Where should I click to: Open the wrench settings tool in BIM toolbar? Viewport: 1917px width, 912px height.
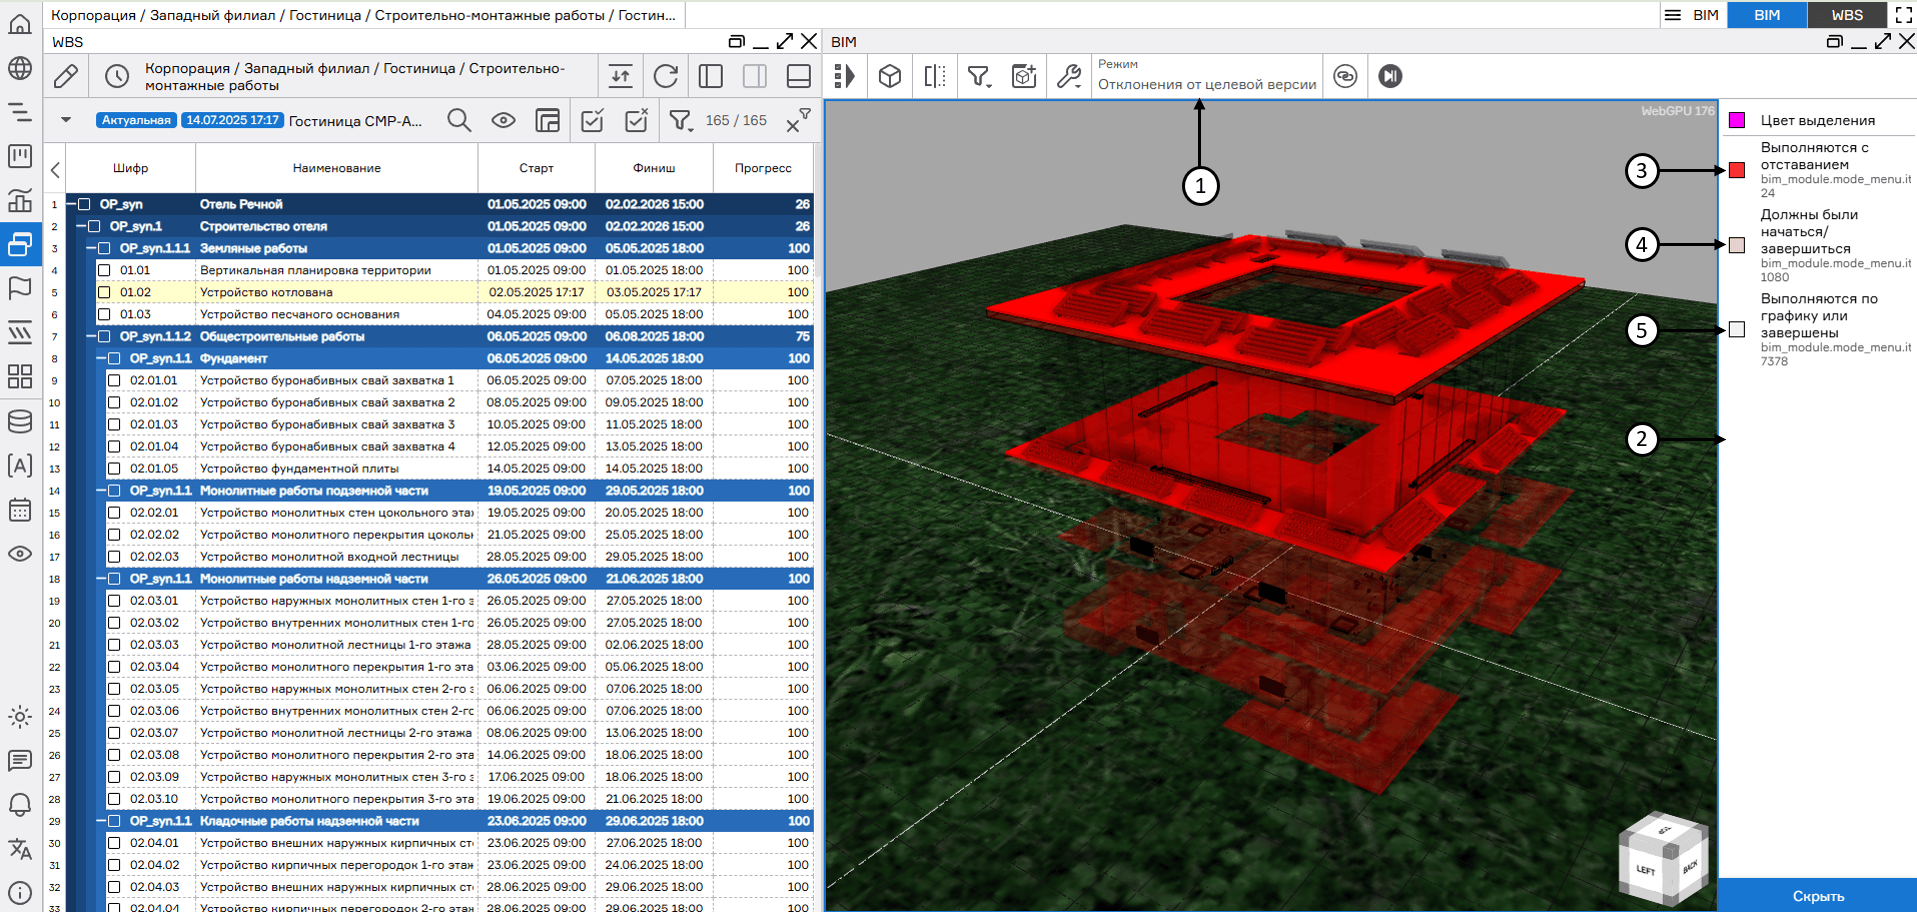point(1068,76)
